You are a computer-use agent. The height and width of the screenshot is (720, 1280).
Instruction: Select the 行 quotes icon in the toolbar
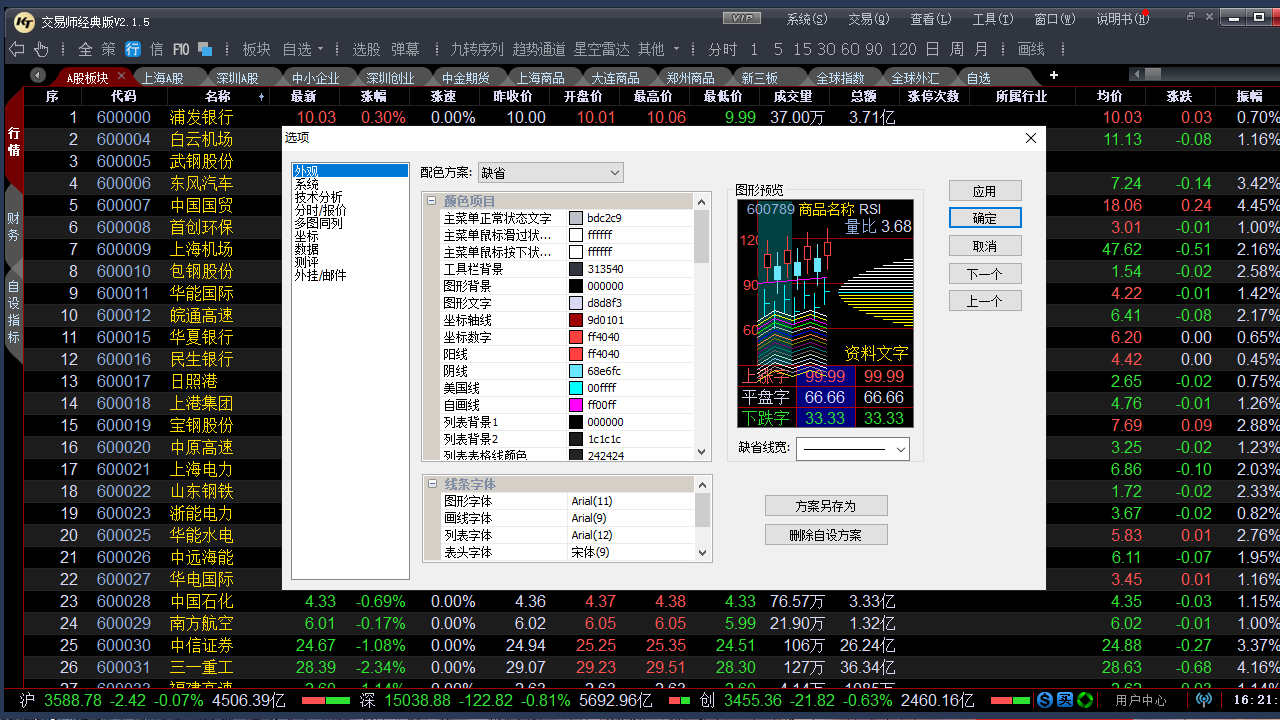(x=132, y=48)
